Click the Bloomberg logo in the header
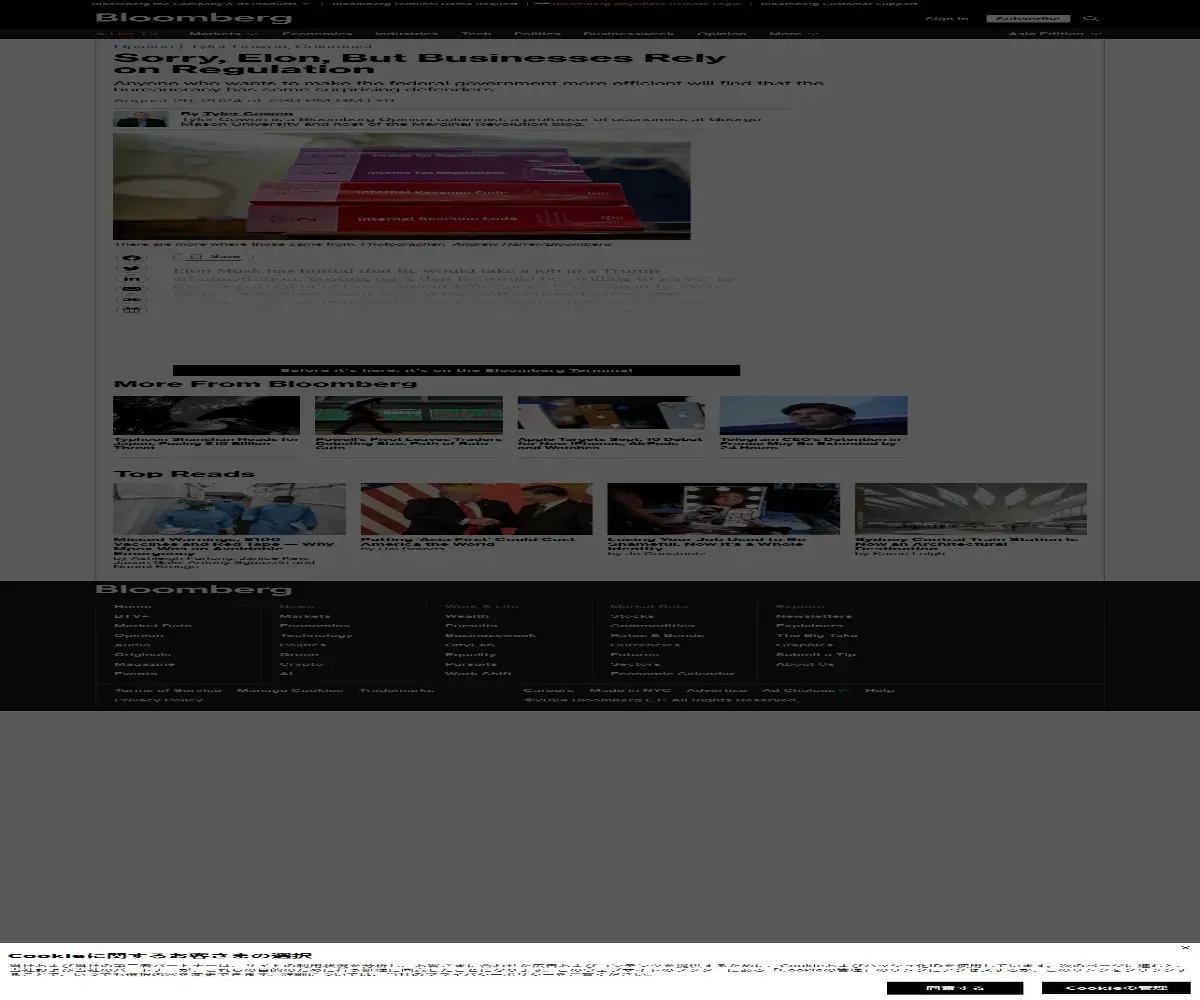This screenshot has height=1000, width=1200. (x=194, y=18)
